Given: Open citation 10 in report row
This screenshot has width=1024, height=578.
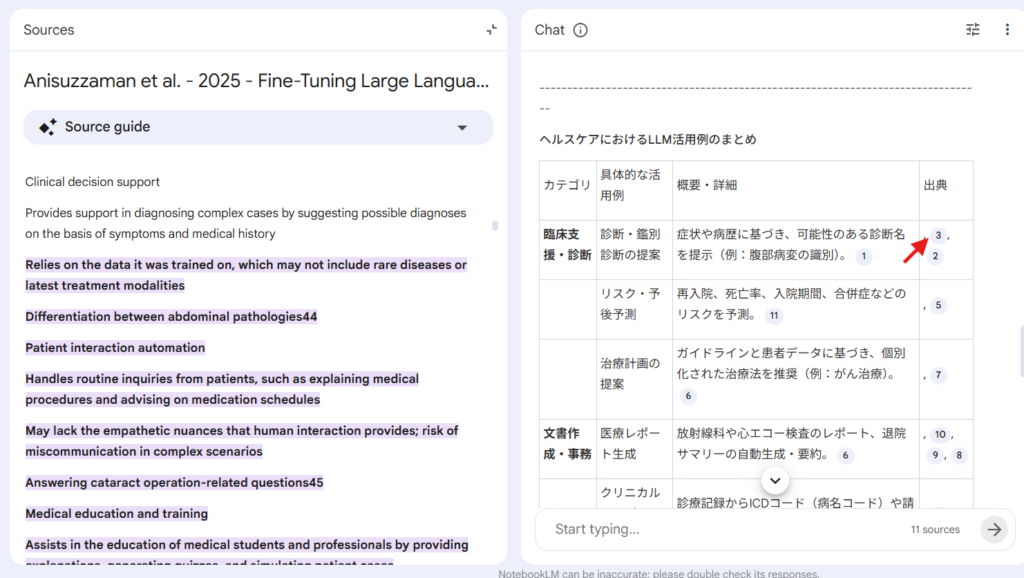Looking at the screenshot, I should click(939, 435).
